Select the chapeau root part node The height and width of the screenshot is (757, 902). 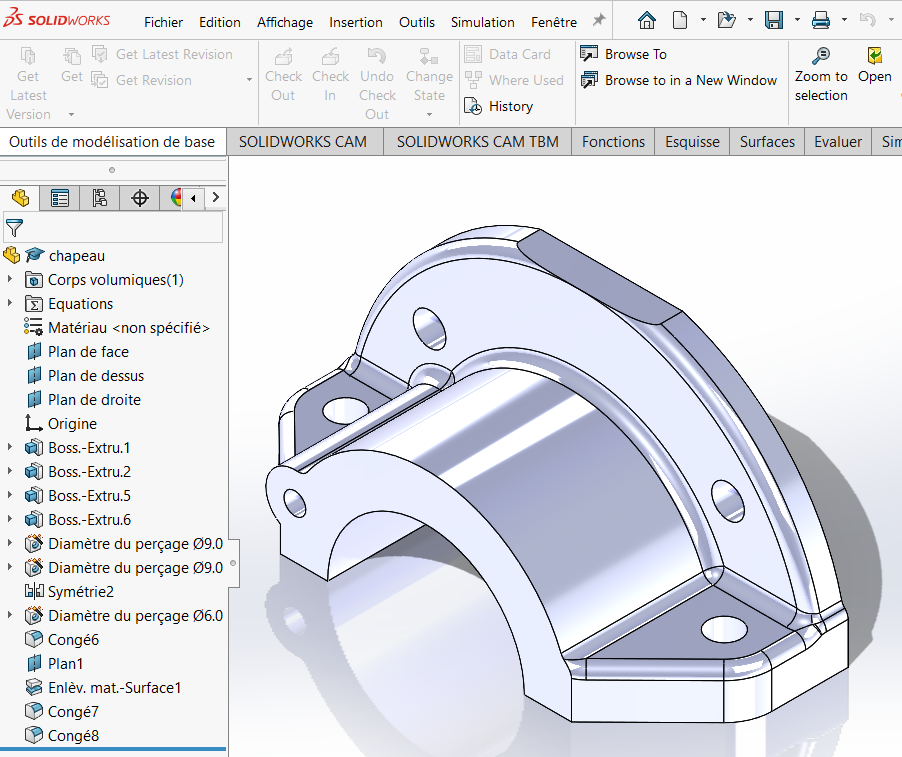coord(77,255)
